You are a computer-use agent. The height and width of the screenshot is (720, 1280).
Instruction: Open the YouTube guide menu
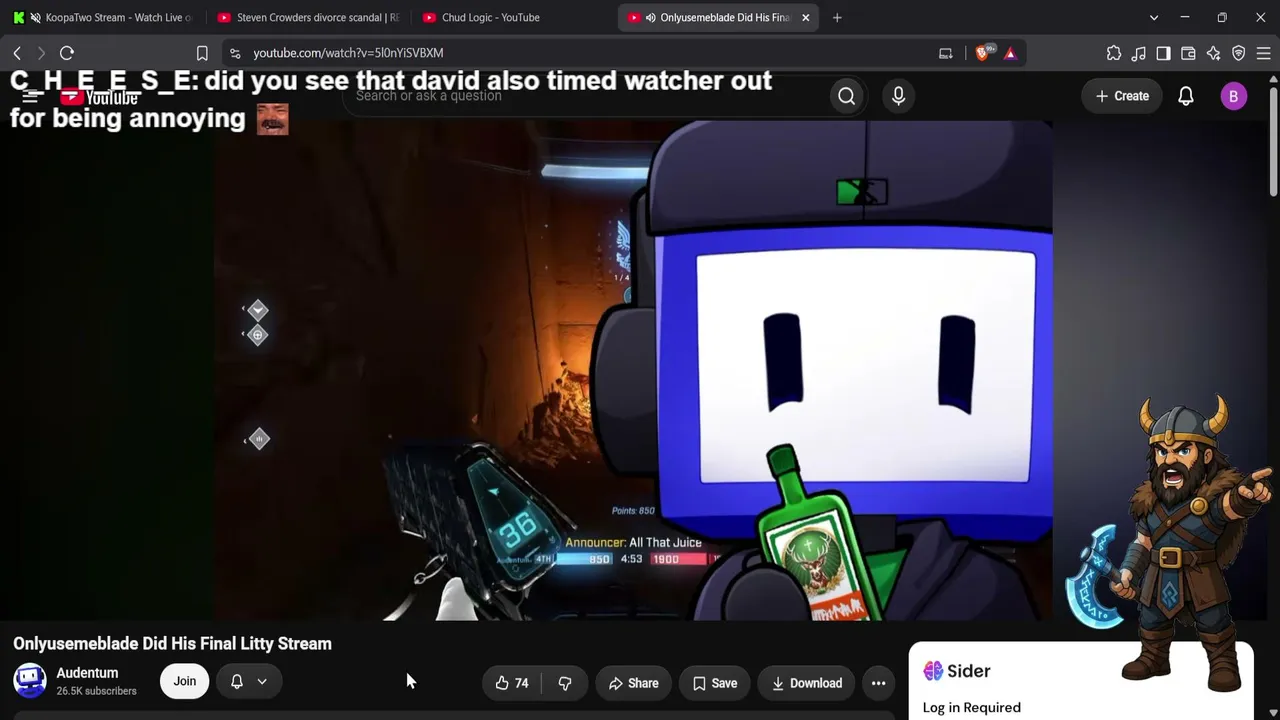coord(31,96)
